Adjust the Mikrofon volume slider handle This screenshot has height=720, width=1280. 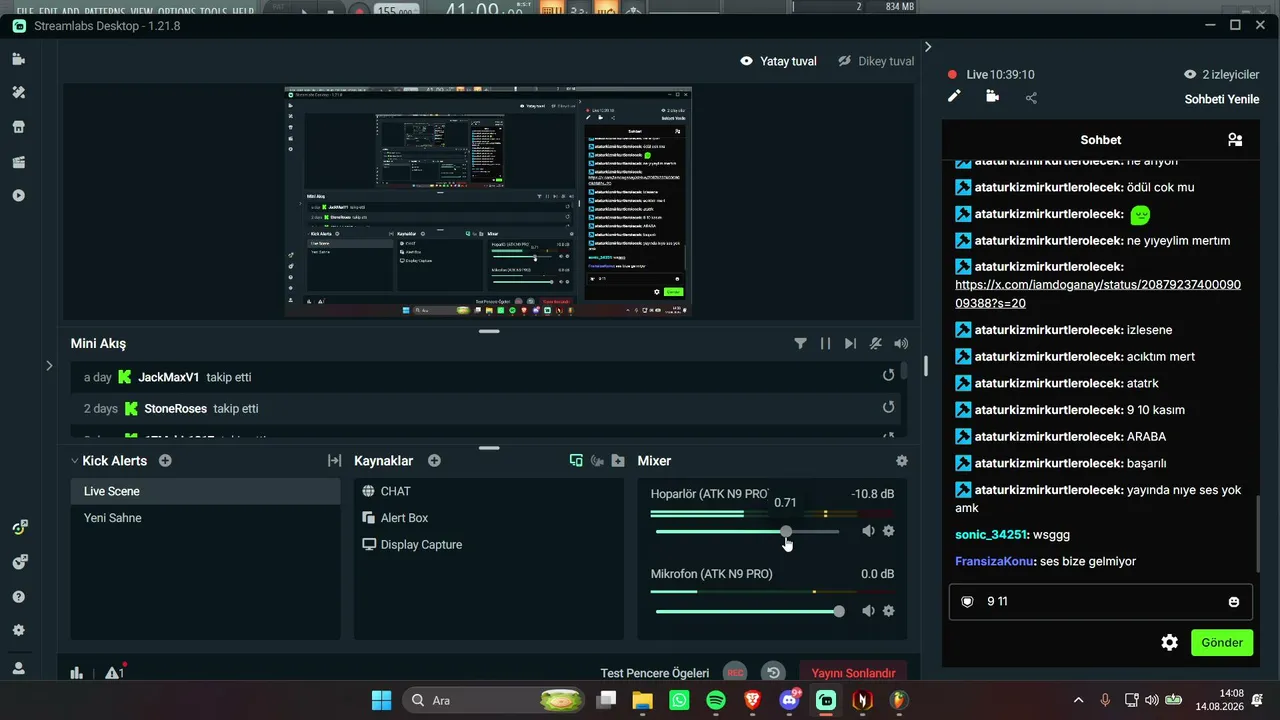coord(838,611)
